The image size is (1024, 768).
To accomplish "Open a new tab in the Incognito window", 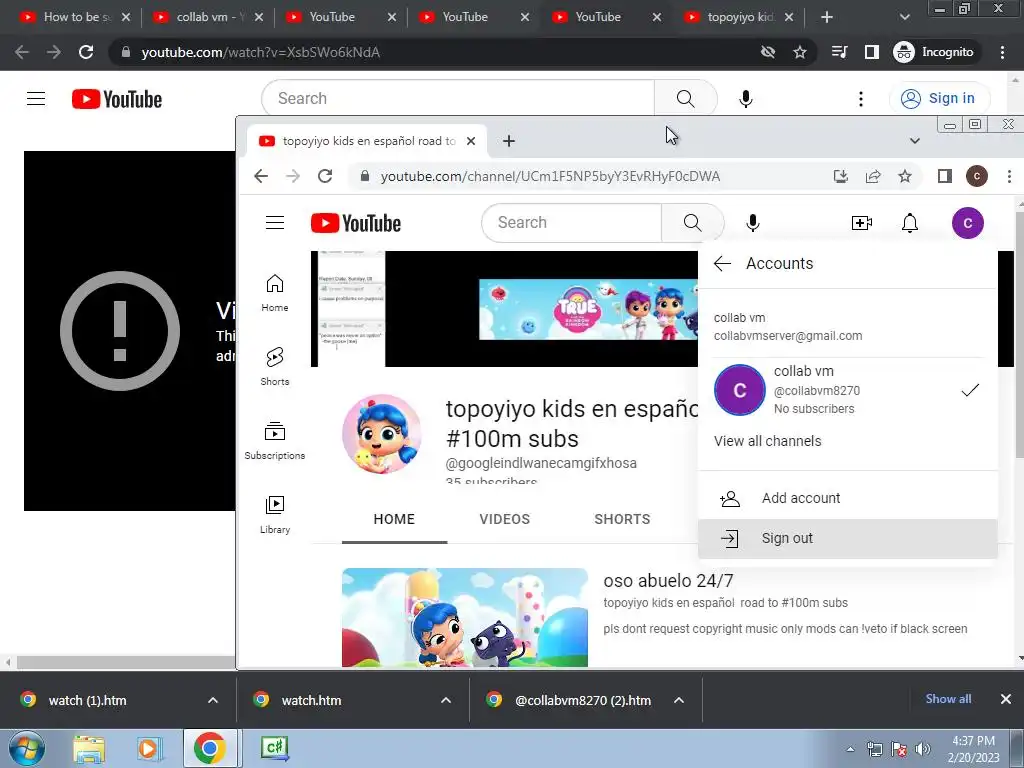I will tap(827, 17).
